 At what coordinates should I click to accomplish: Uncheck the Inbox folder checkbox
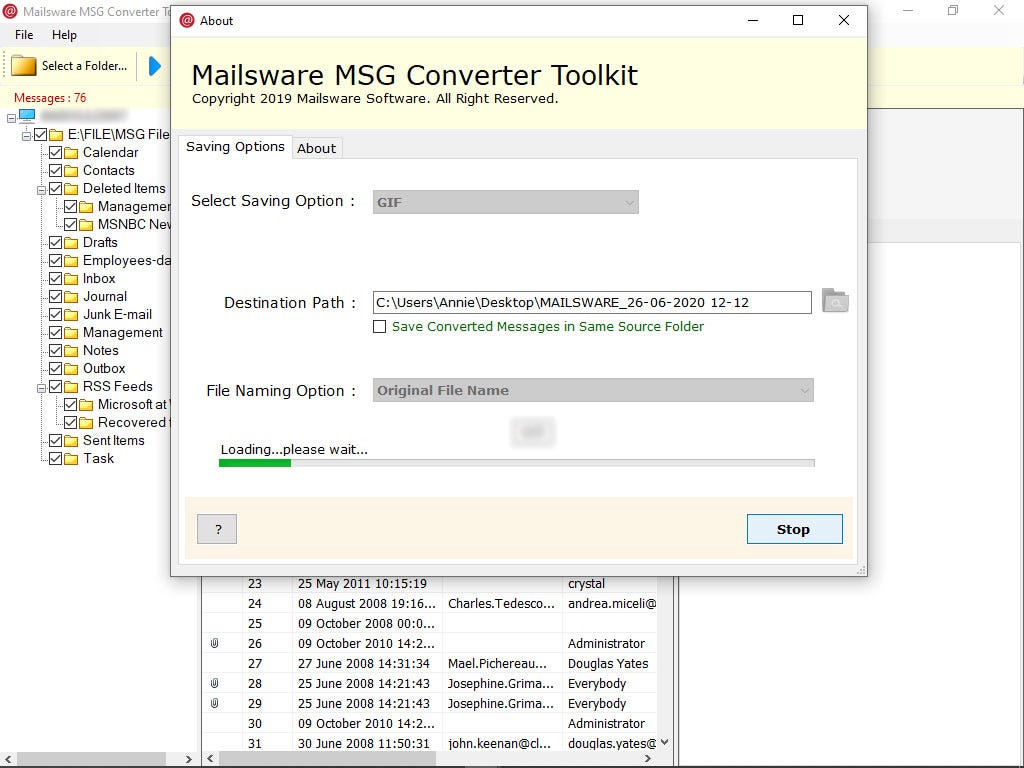coord(56,278)
